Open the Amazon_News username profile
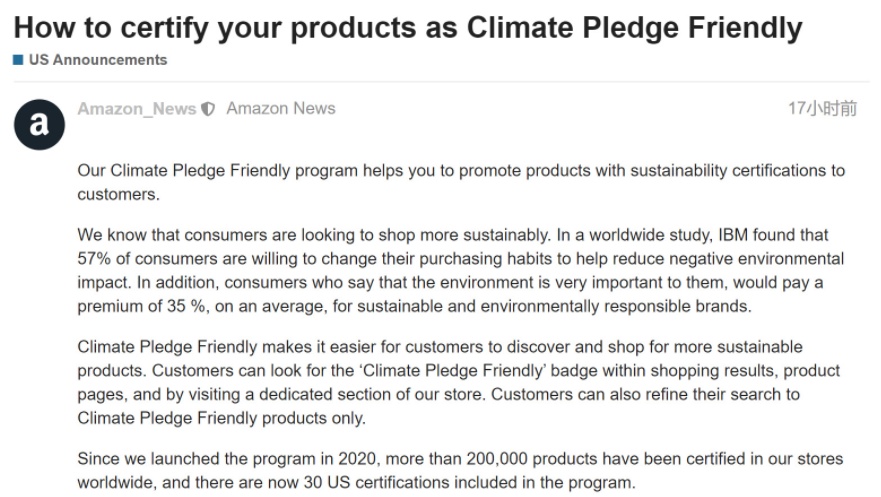Screen dimensions: 881x497 click(137, 108)
